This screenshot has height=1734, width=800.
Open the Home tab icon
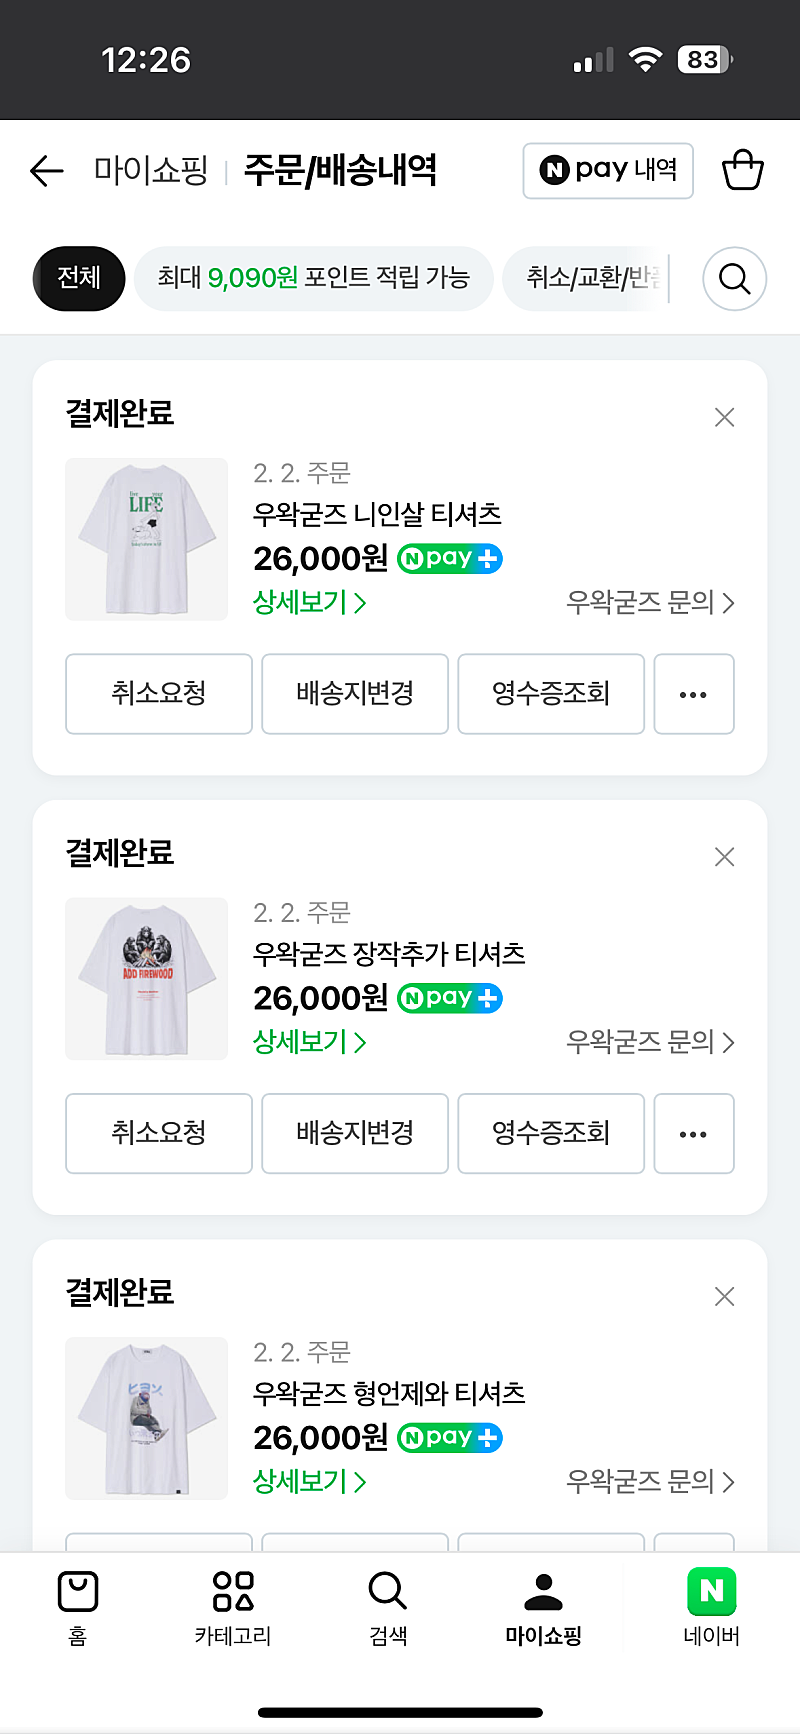click(78, 1592)
